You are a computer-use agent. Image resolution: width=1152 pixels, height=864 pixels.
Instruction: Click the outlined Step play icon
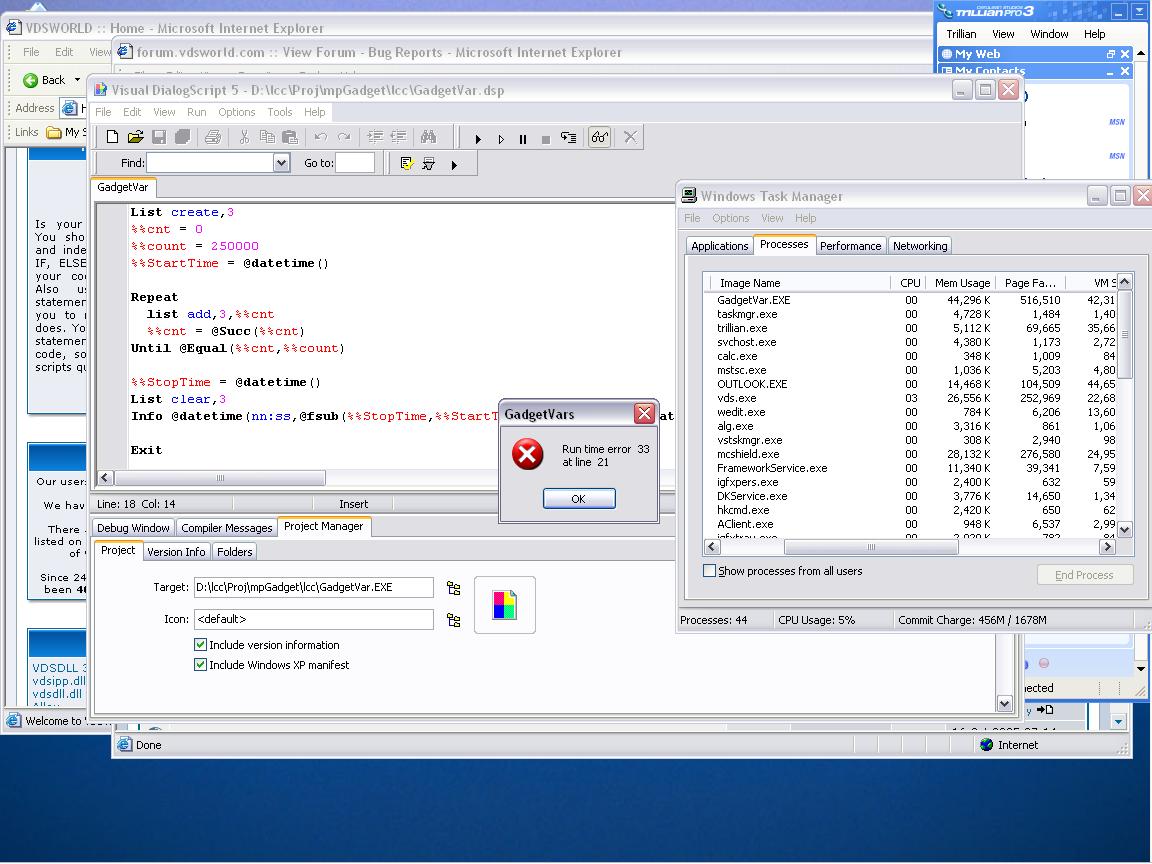[x=501, y=138]
